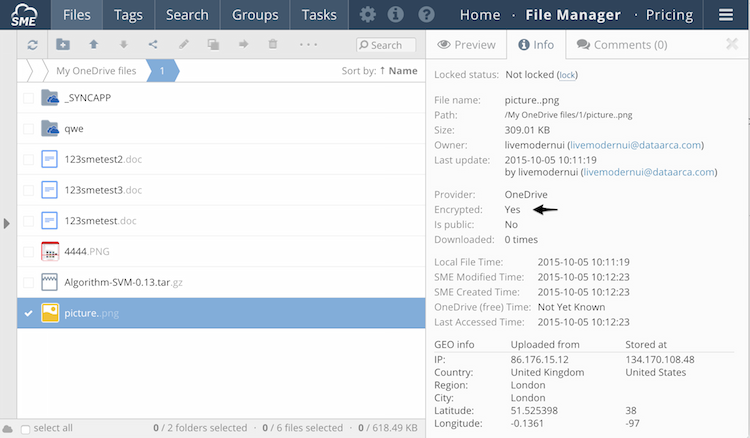Open the Tags menu item
The image size is (750, 438).
(x=128, y=15)
